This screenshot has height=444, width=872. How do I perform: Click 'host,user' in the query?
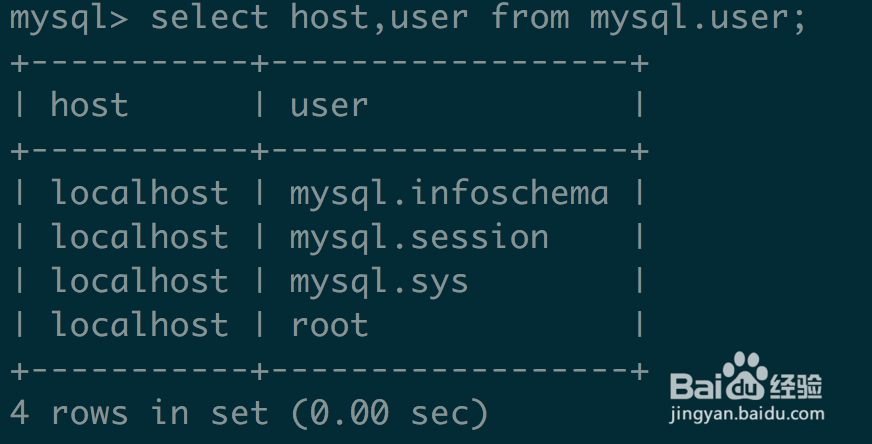pos(379,17)
